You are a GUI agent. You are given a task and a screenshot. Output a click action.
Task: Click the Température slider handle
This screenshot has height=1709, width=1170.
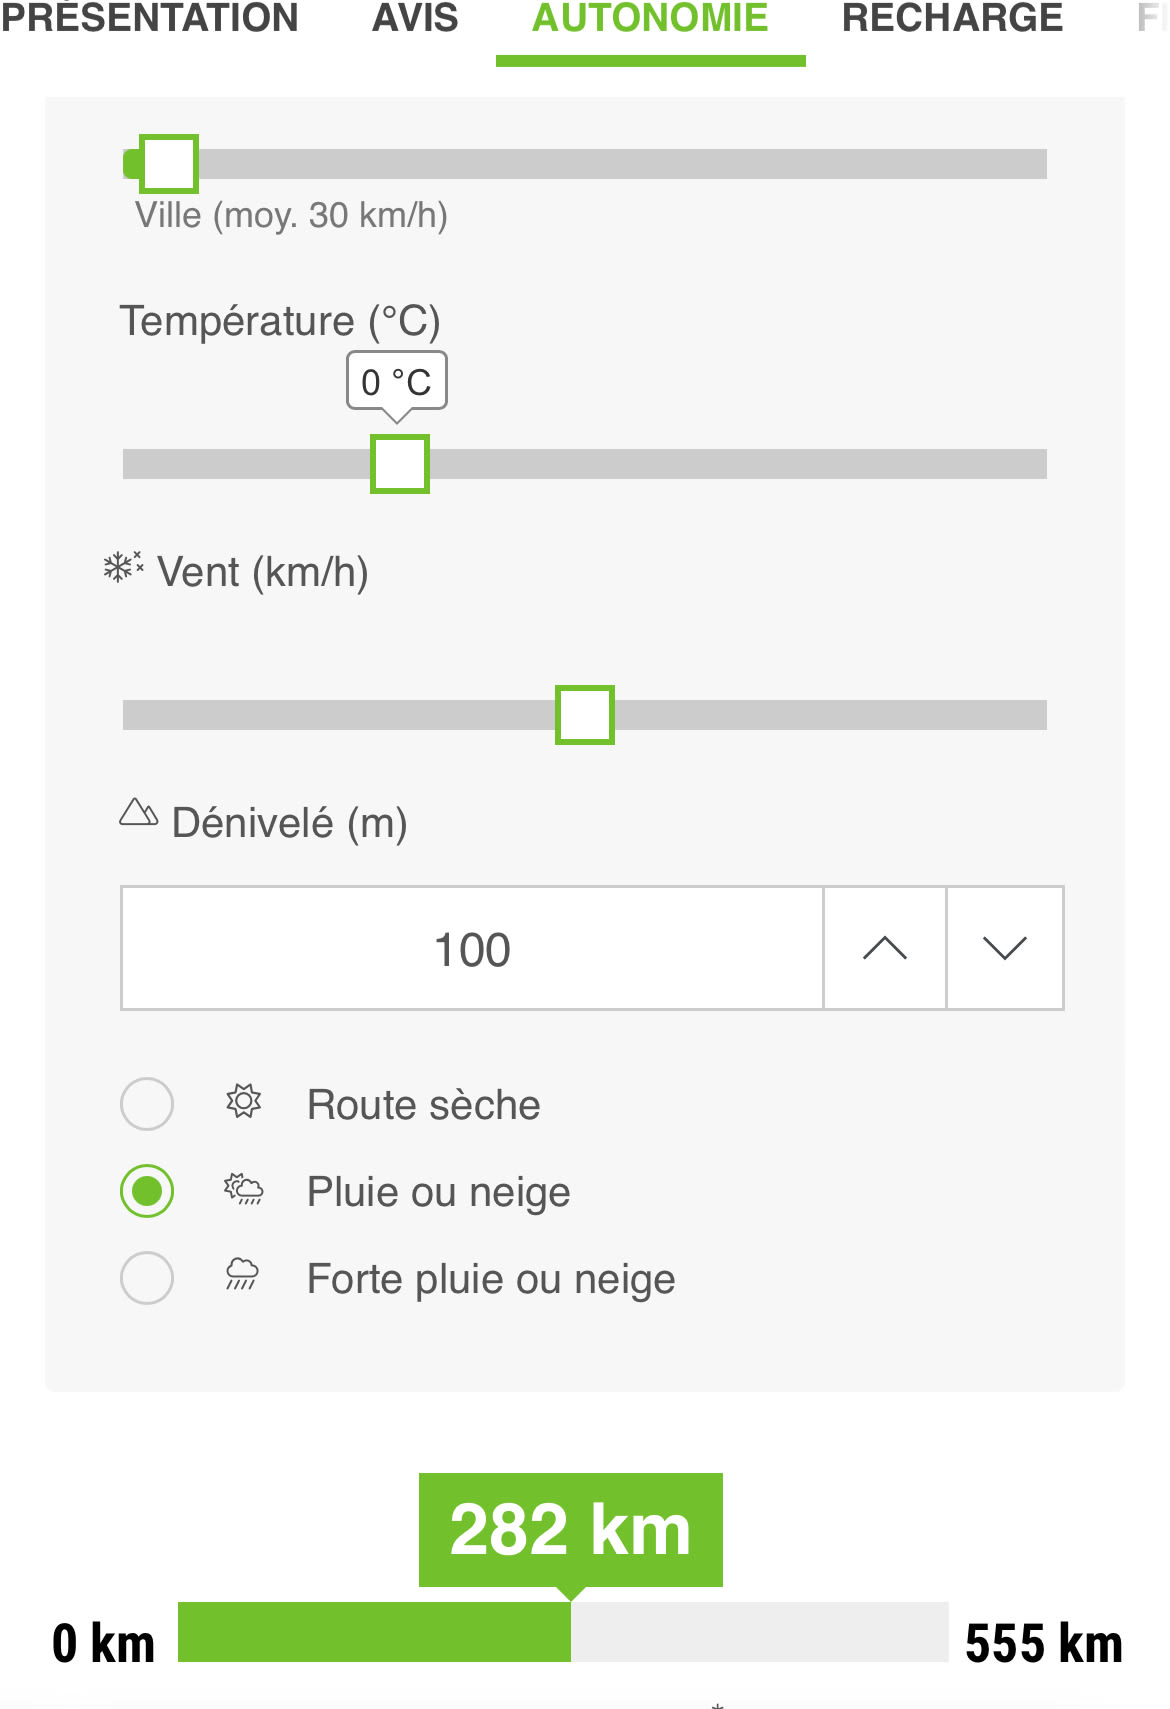click(x=400, y=464)
